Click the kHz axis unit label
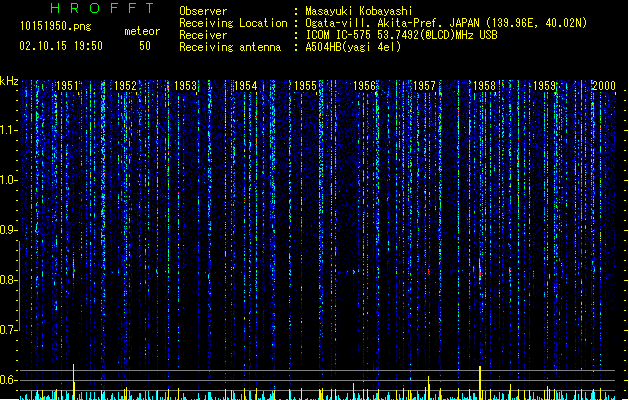Screen dimensions: 629x400 (9, 81)
